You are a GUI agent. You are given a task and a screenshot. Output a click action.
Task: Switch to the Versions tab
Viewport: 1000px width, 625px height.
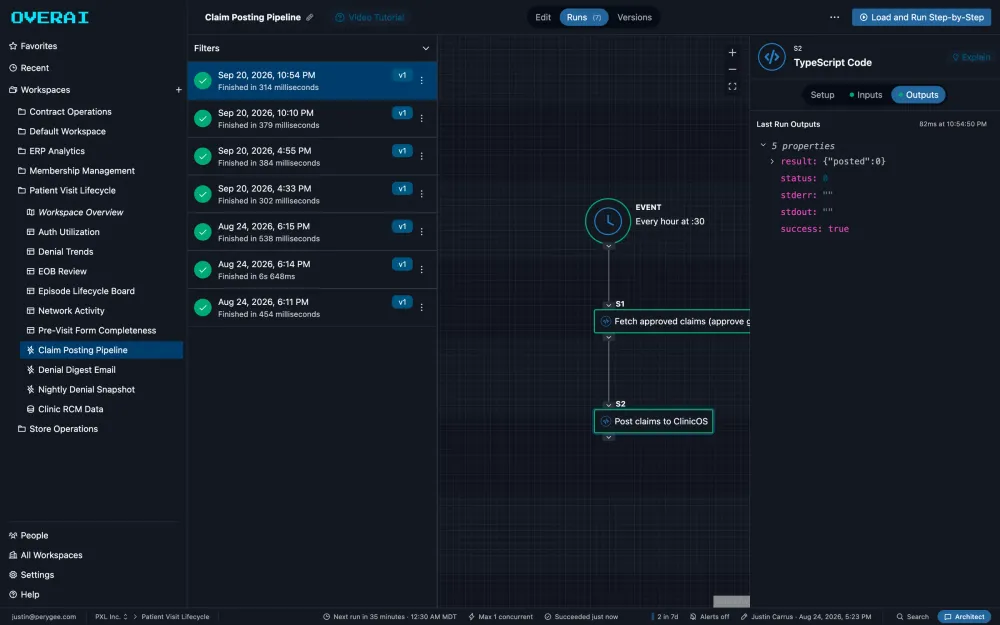[635, 17]
